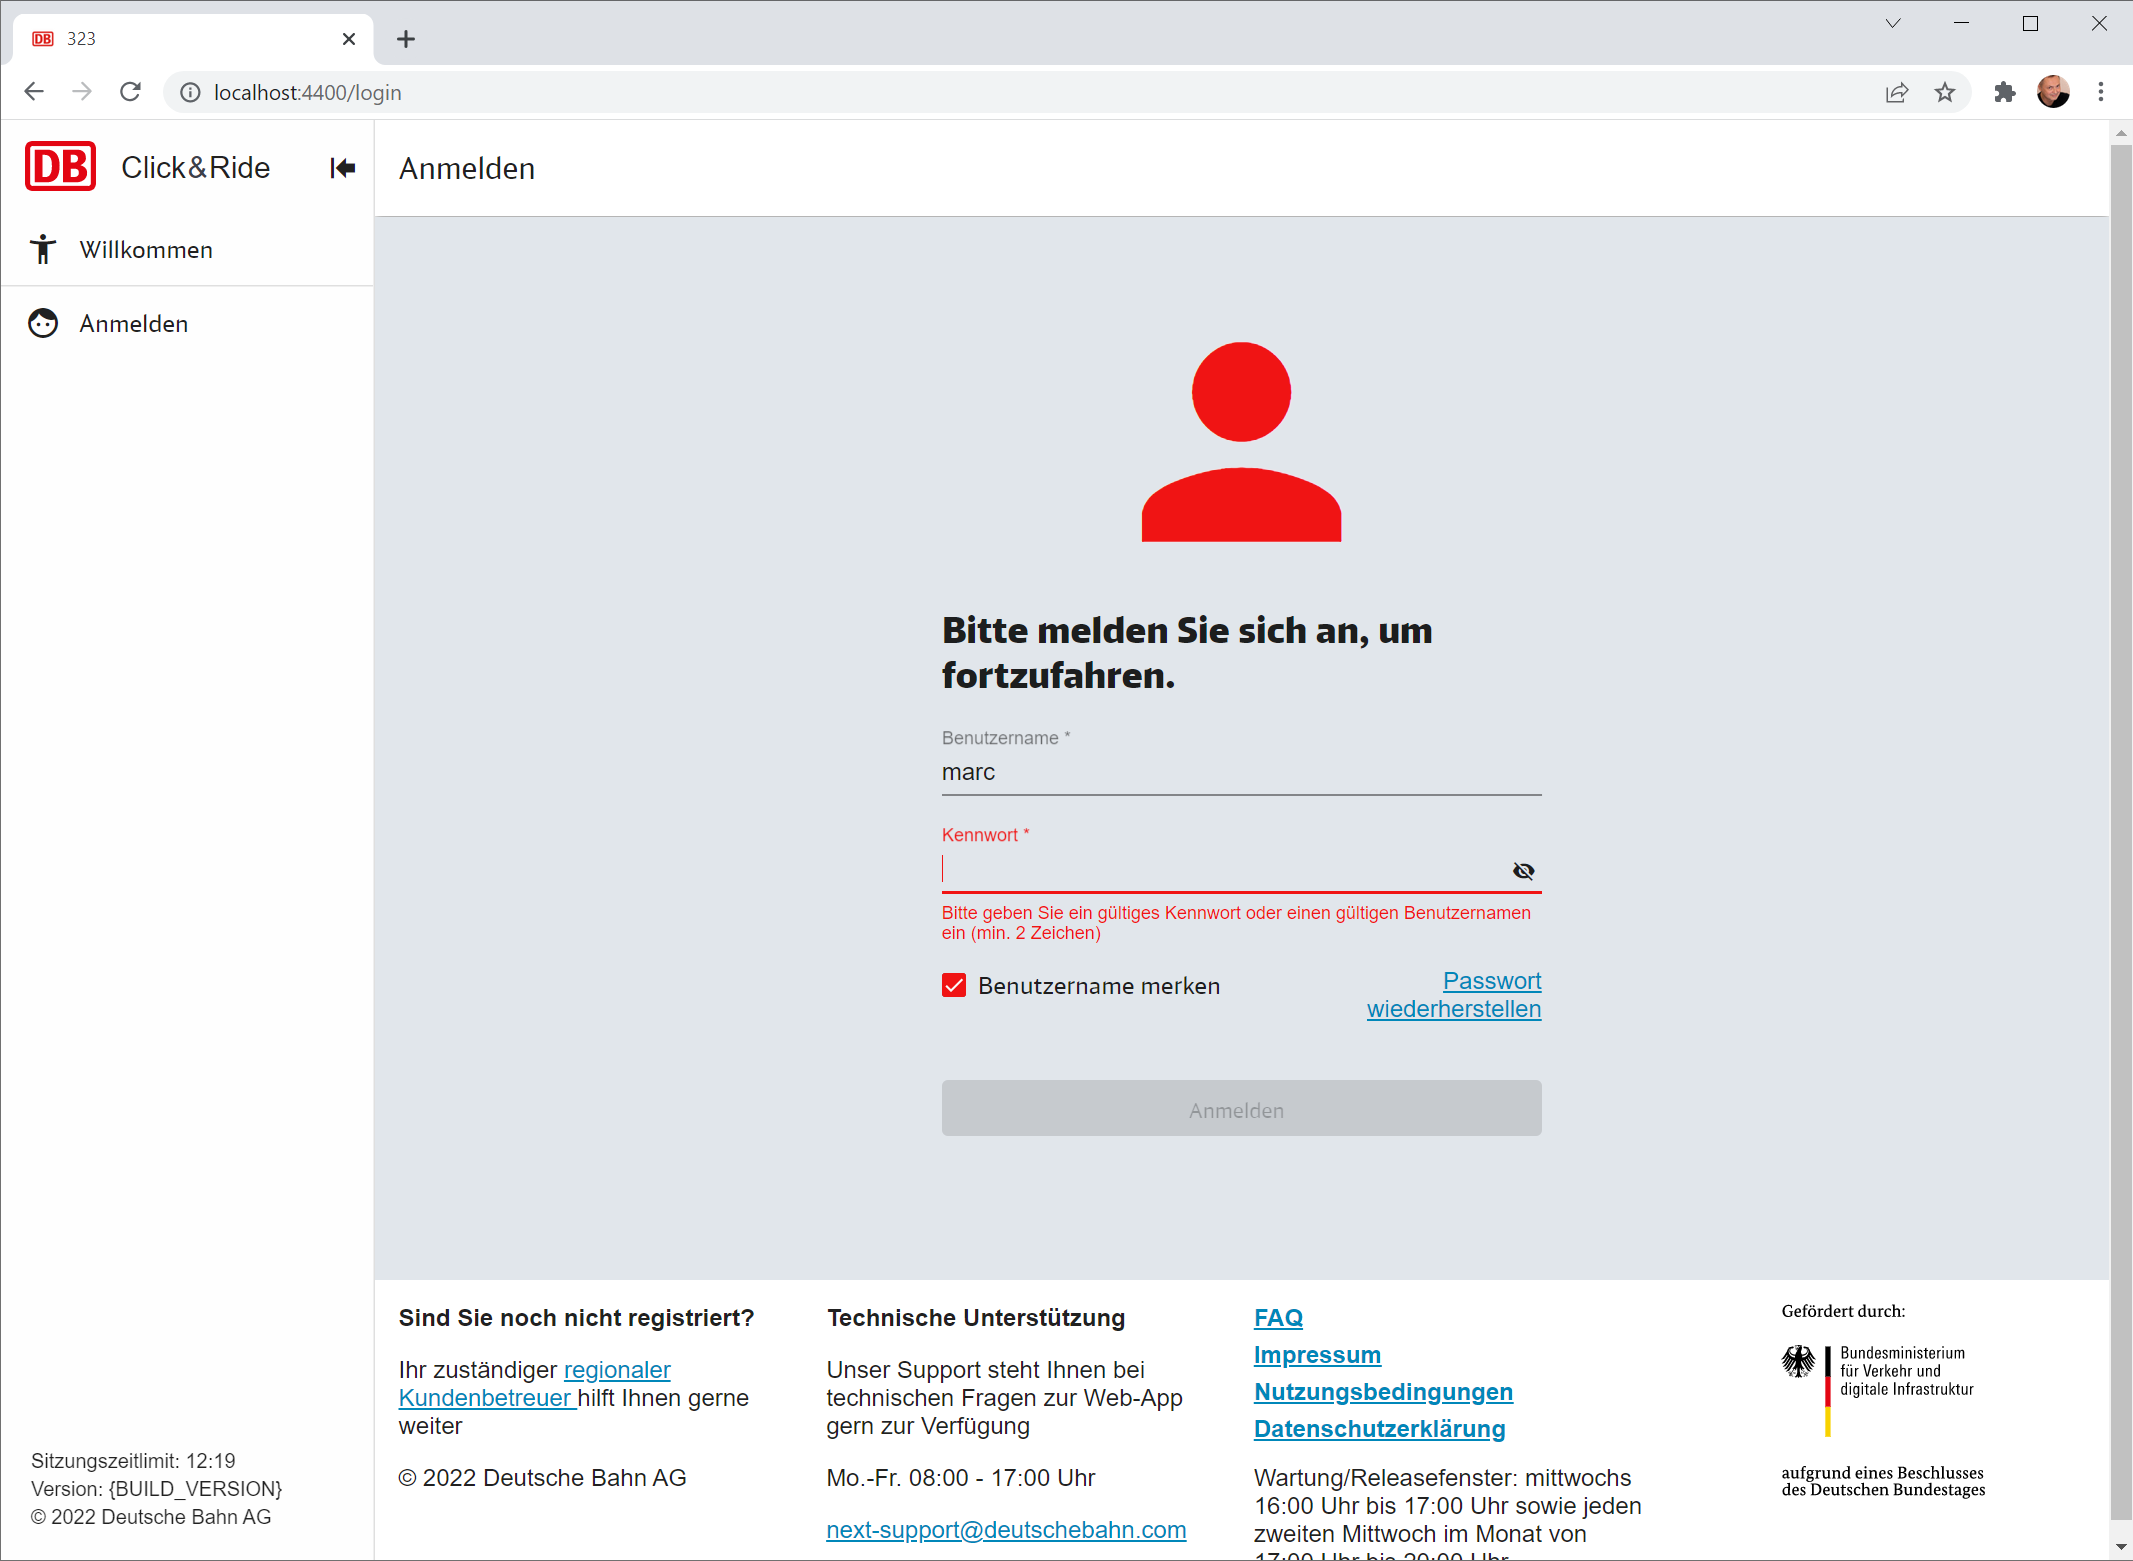This screenshot has width=2133, height=1561.
Task: Expand the tab search chevron
Action: point(1892,23)
